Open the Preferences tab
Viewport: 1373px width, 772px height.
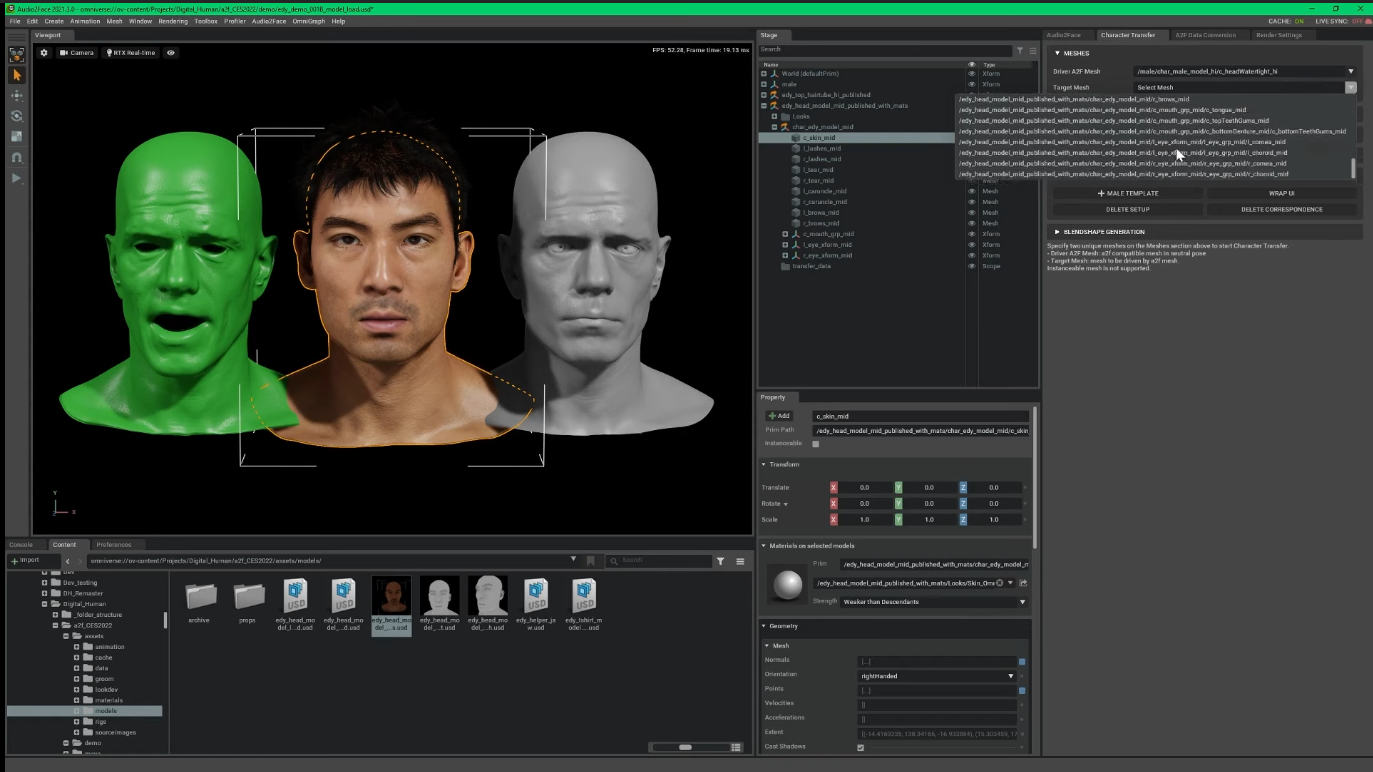[114, 545]
